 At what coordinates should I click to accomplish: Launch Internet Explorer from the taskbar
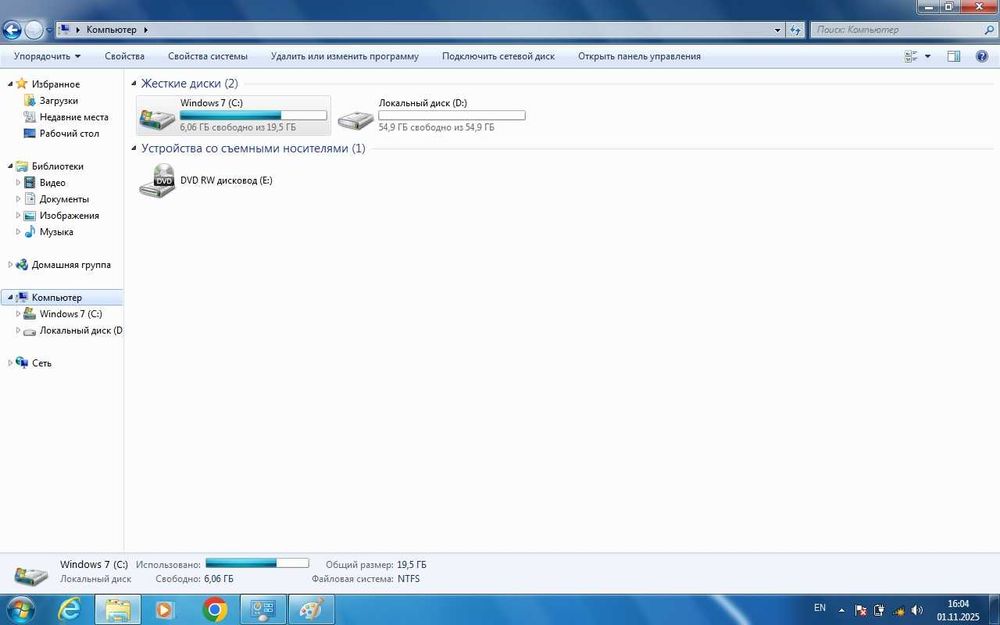click(x=69, y=610)
